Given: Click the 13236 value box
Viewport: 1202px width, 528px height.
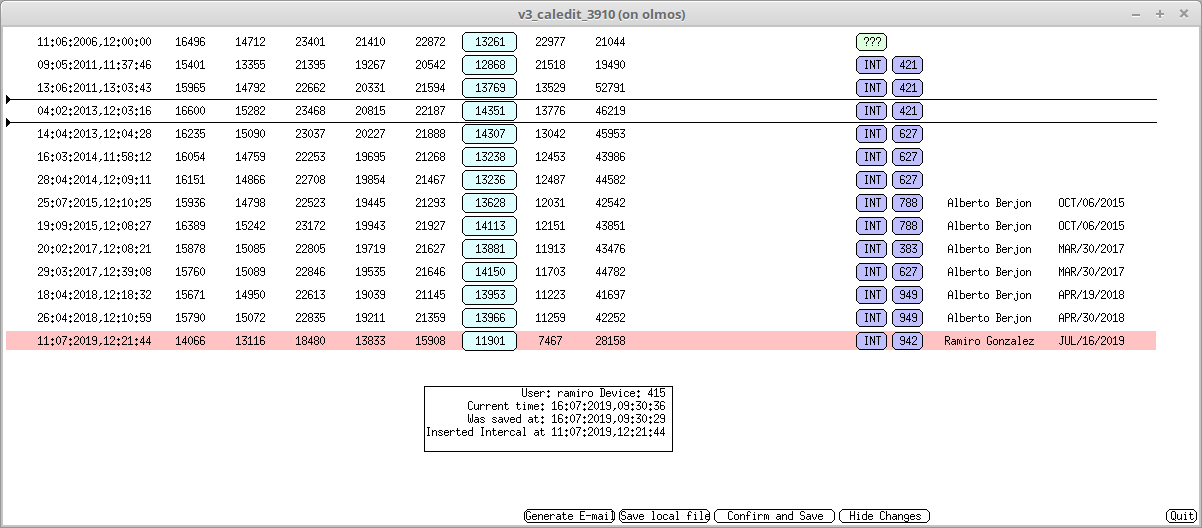Looking at the screenshot, I should point(490,180).
